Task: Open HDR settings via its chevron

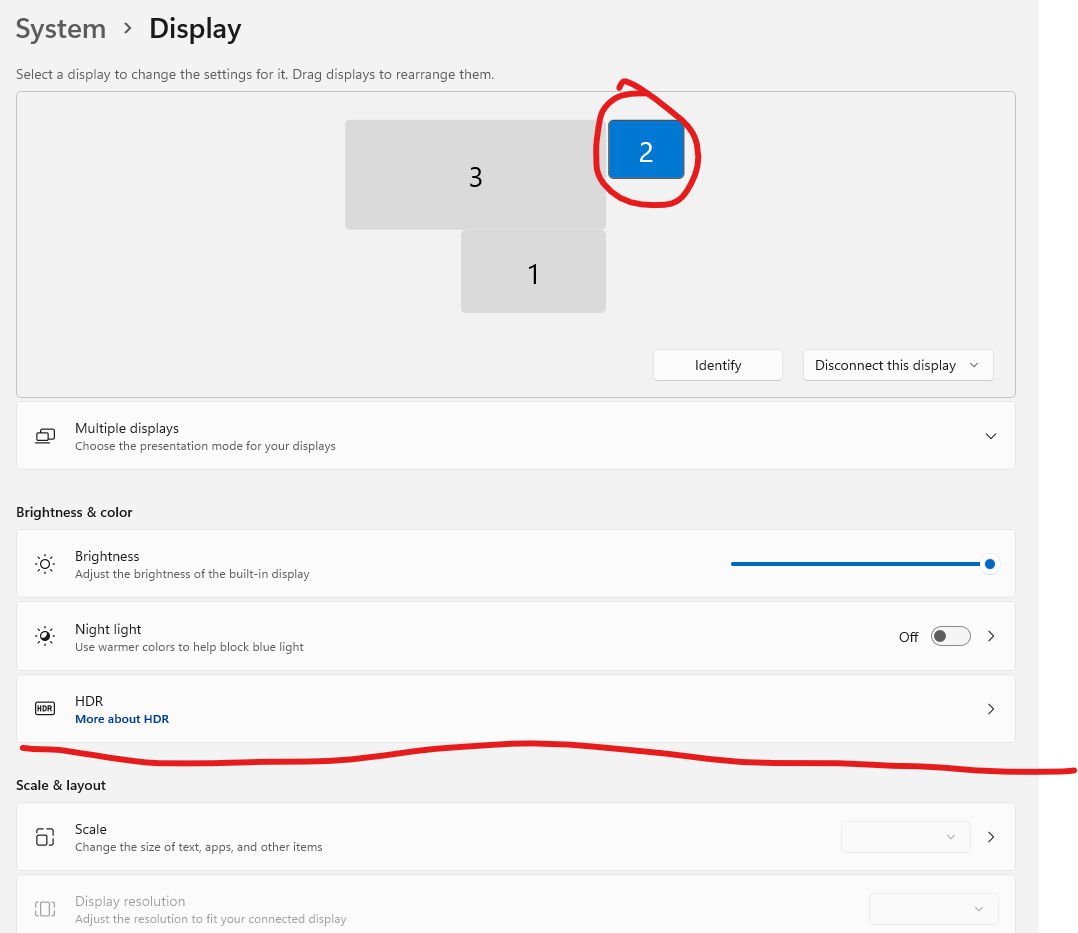Action: click(991, 709)
